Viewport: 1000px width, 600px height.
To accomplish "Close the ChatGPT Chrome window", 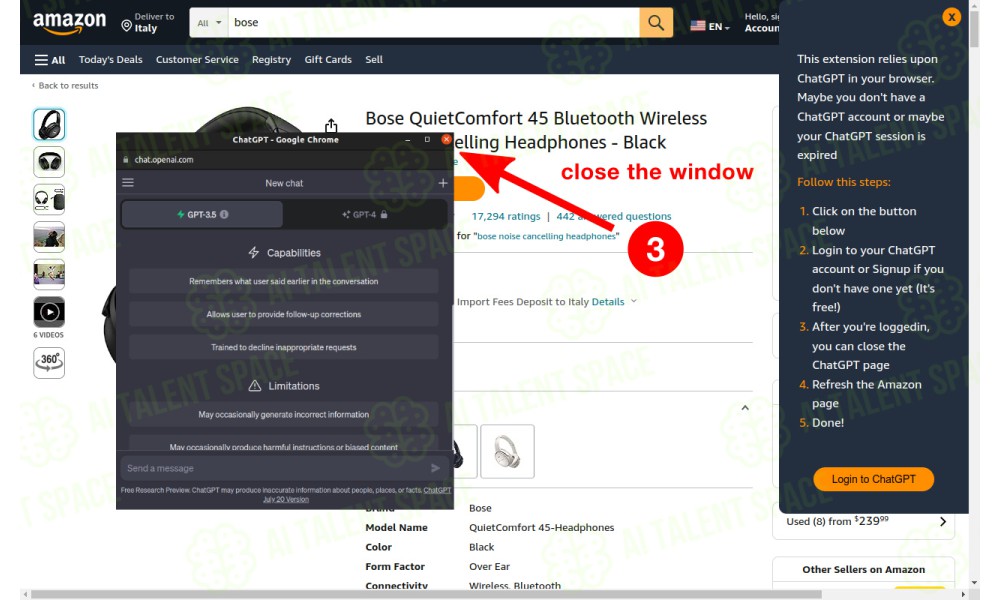I will point(446,139).
